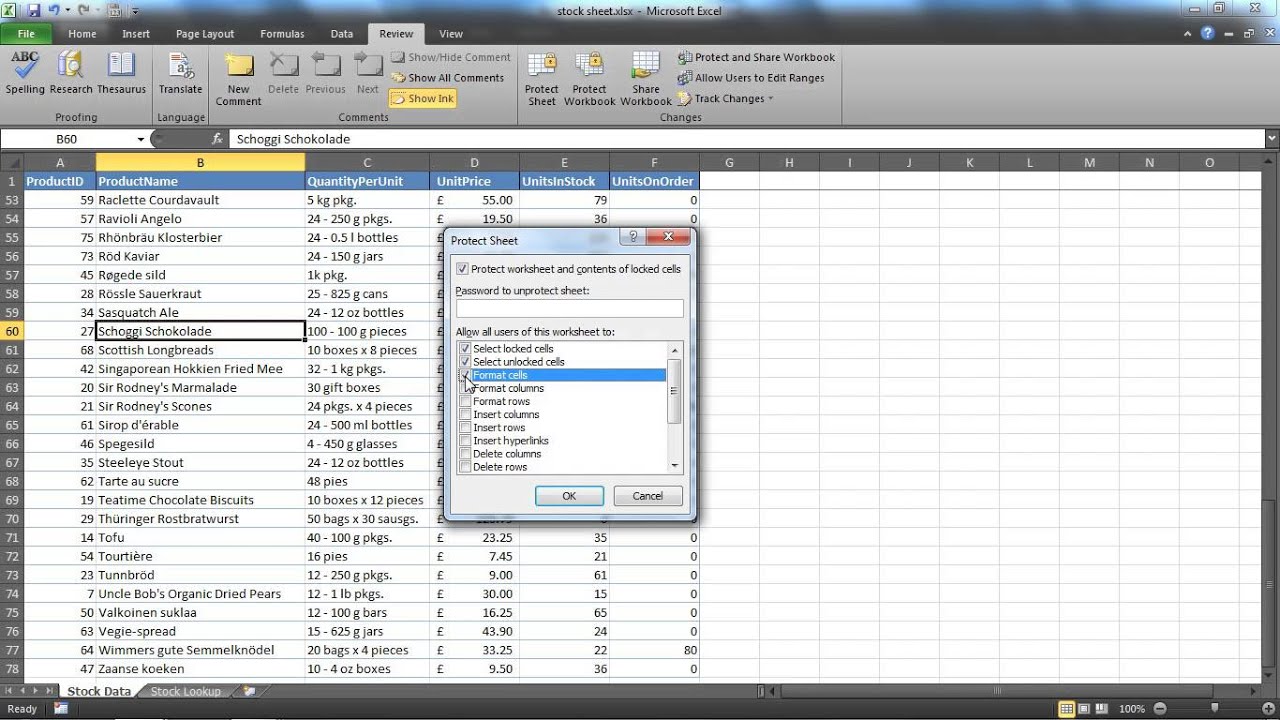Click OK in Protect Sheet dialog
The height and width of the screenshot is (720, 1280).
point(569,496)
